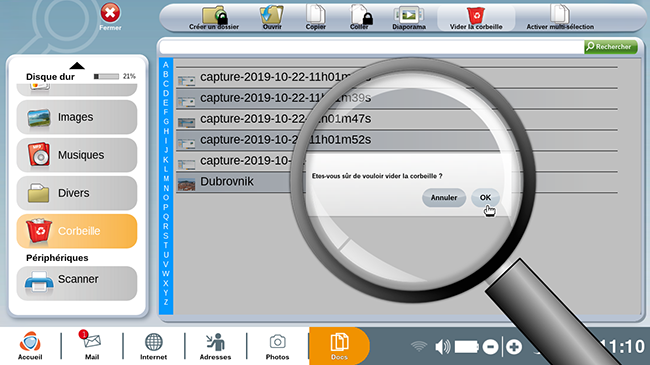The width and height of the screenshot is (650, 365).
Task: Jump to letter S in index
Action: click(x=166, y=236)
